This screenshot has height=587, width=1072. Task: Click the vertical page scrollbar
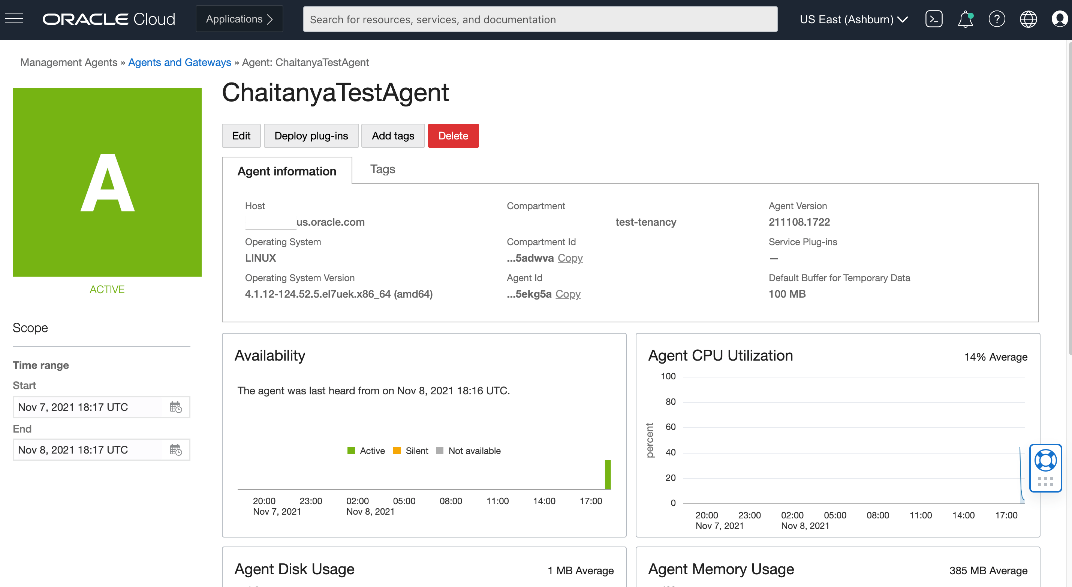click(1069, 198)
